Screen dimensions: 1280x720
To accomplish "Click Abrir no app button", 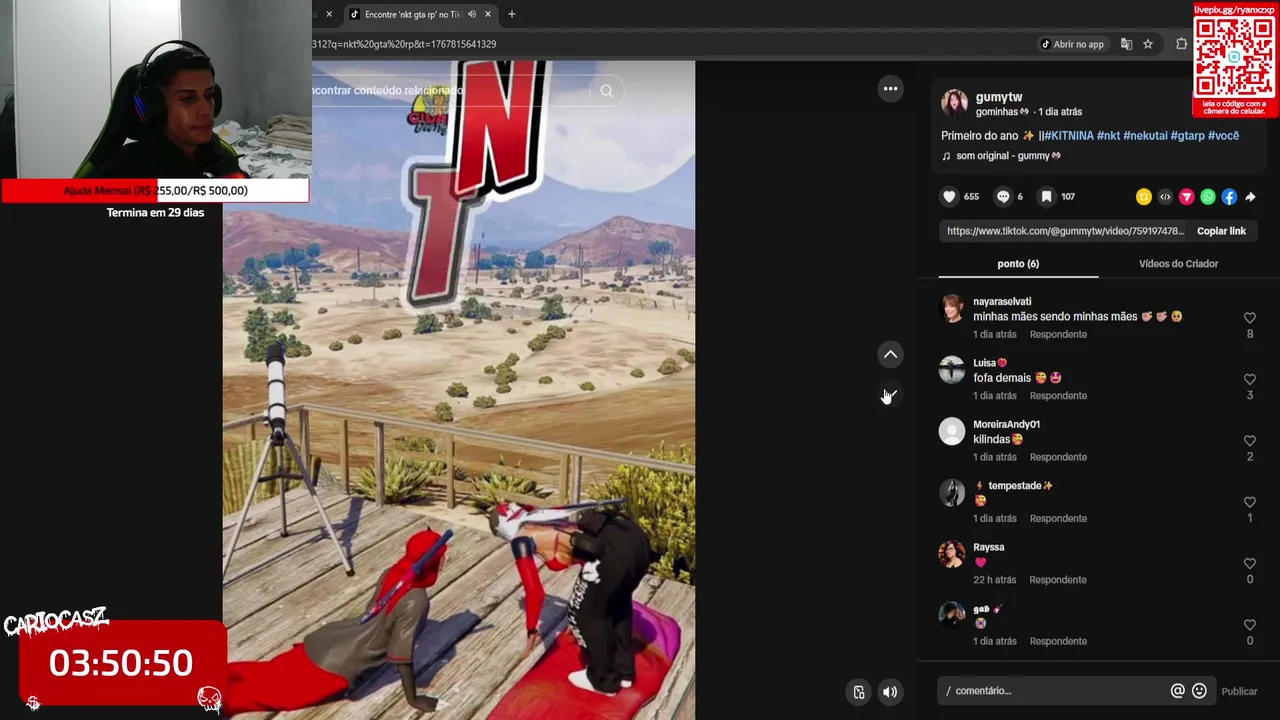I will [x=1071, y=44].
